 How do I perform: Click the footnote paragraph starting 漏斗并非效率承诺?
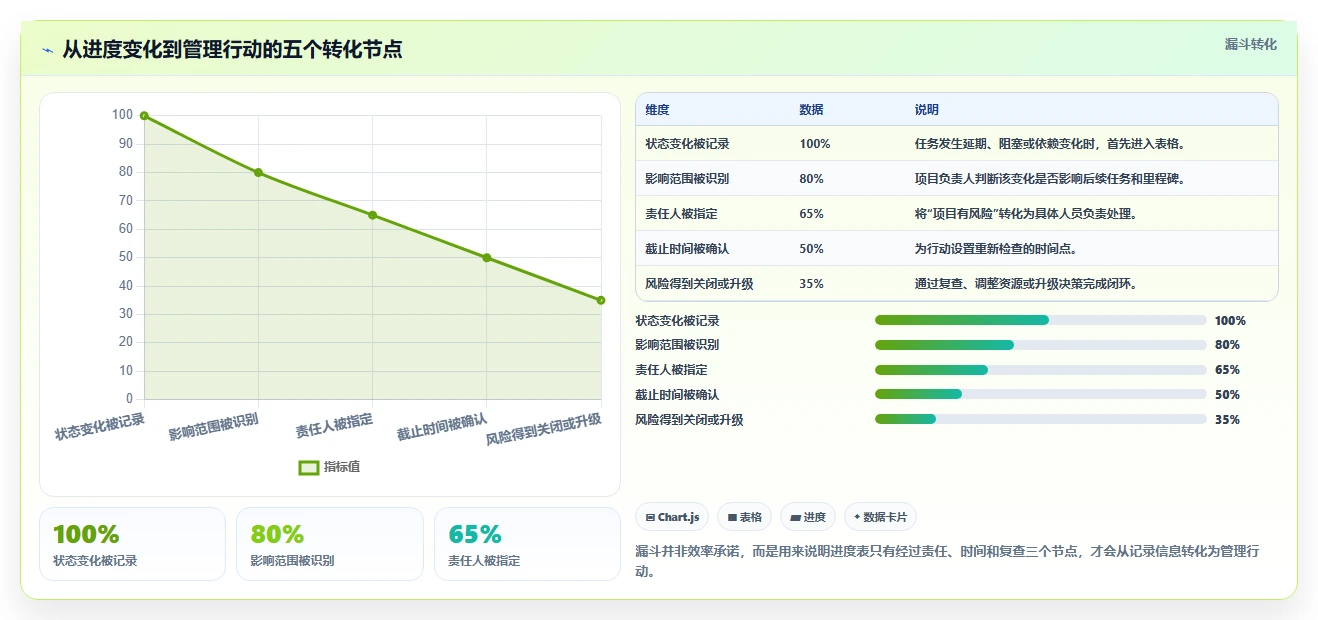tap(947, 562)
